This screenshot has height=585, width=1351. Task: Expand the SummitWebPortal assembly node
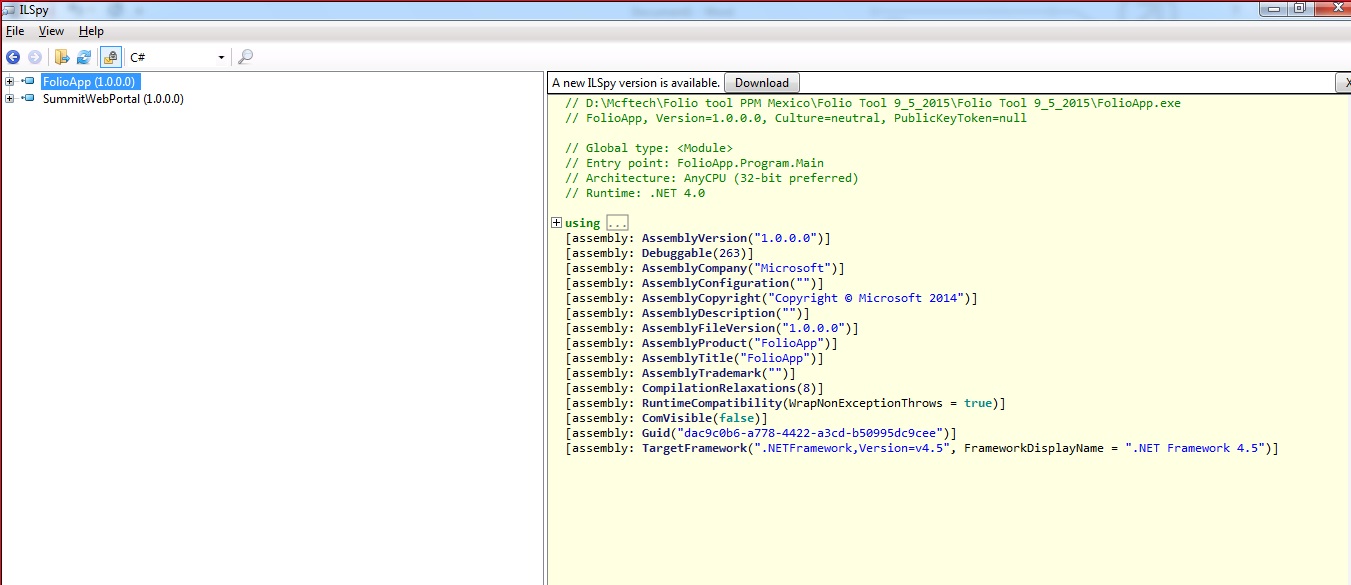click(10, 99)
